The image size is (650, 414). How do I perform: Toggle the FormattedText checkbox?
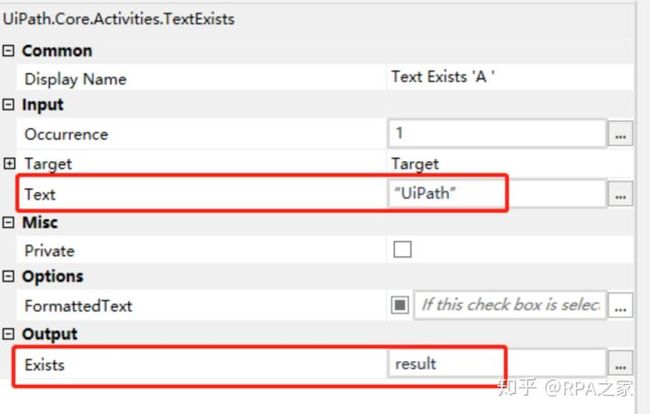[400, 305]
